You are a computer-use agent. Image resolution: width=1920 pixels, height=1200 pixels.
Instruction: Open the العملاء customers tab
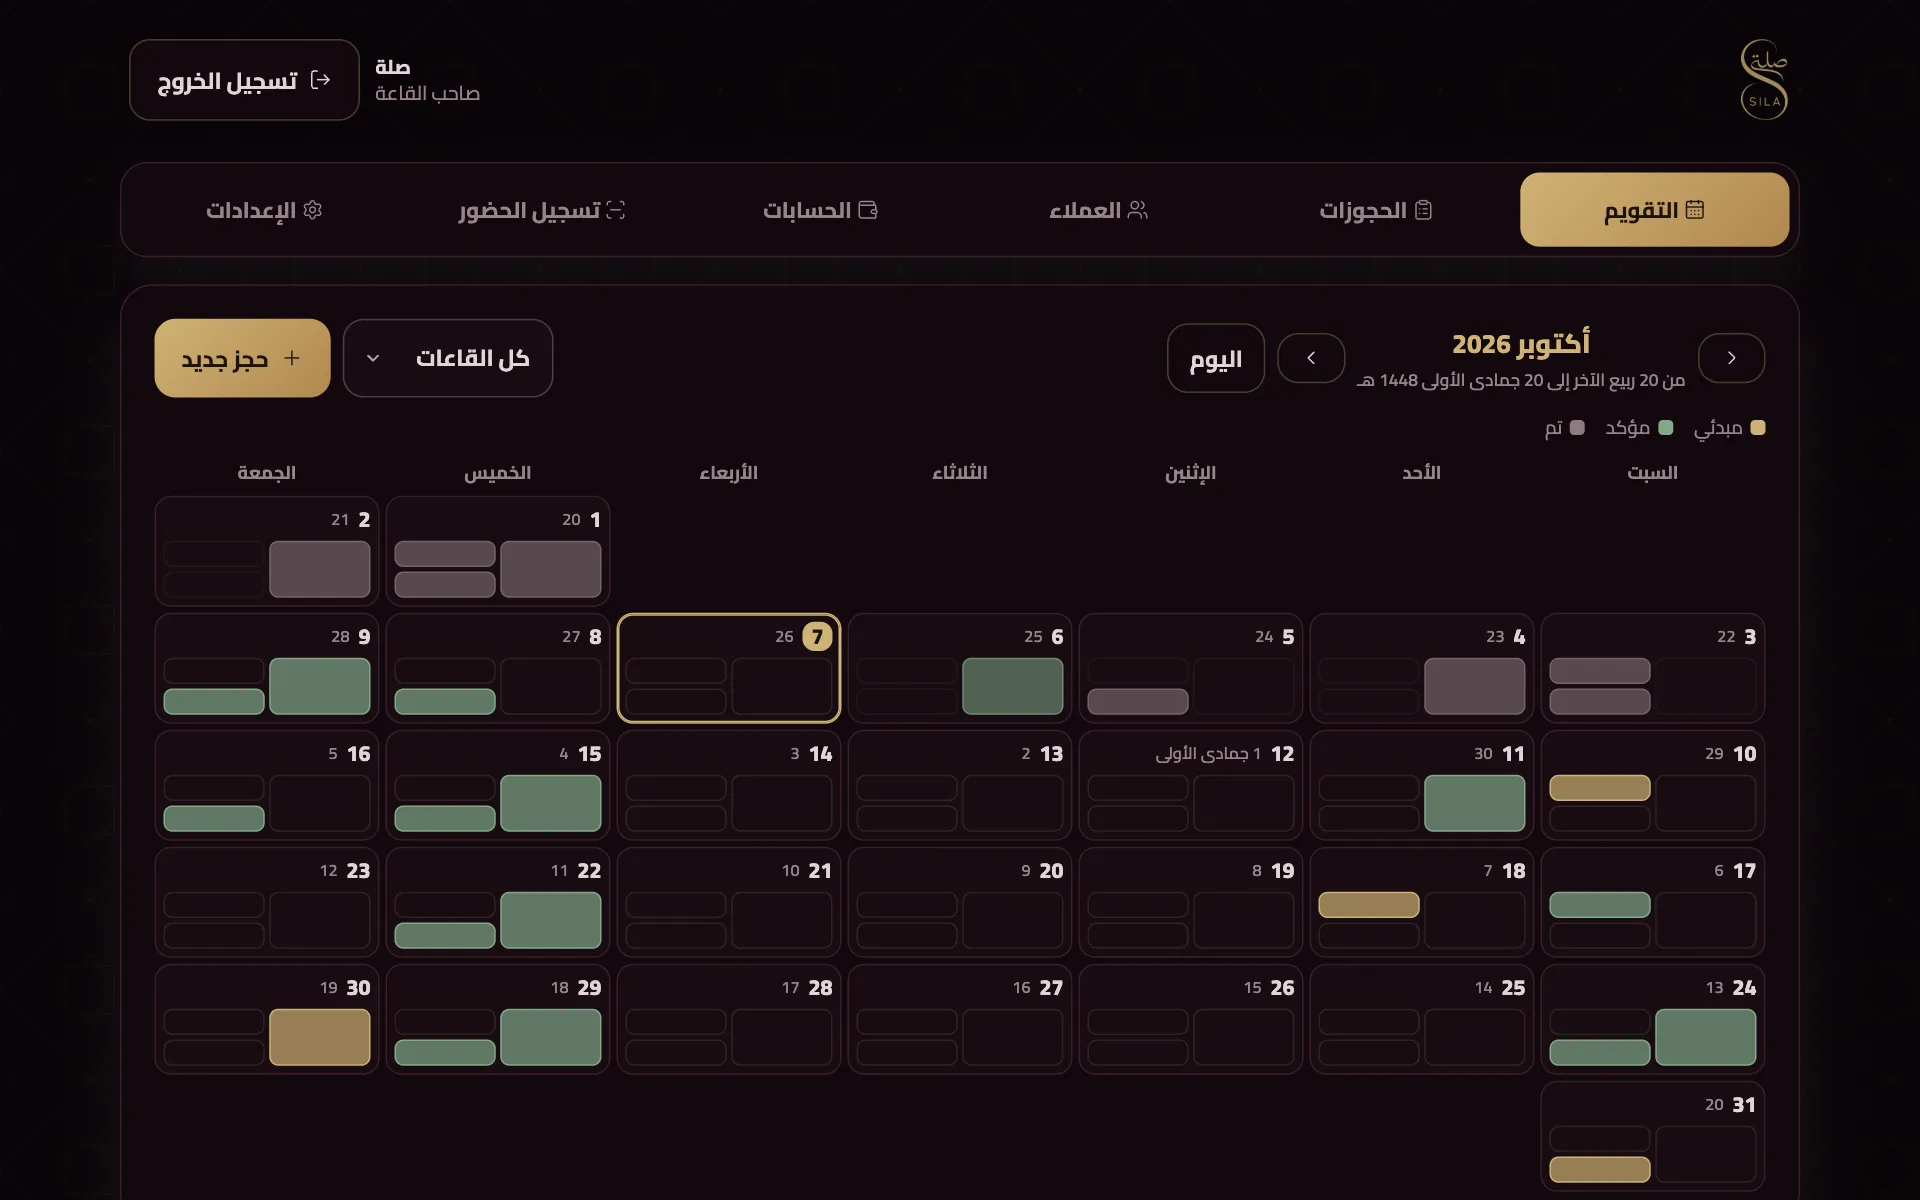coord(1098,210)
